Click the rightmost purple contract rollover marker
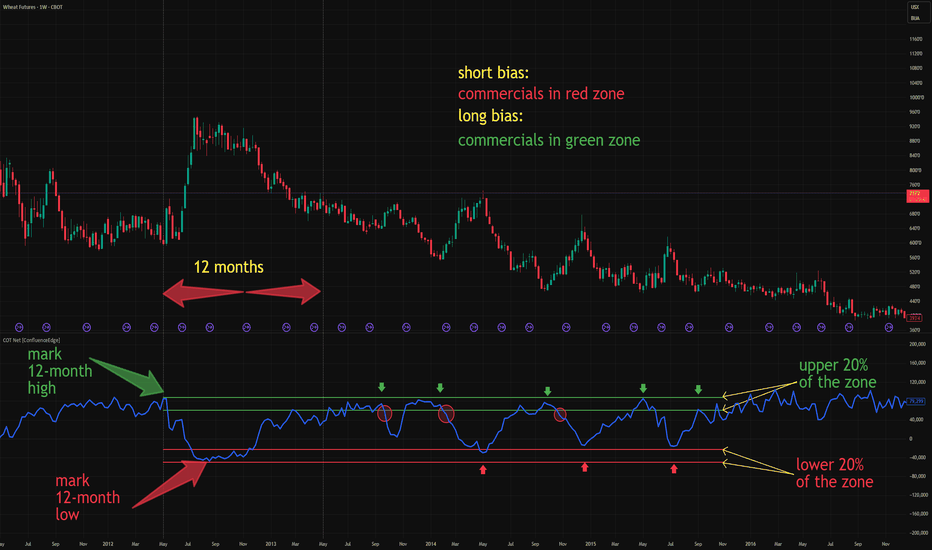932x550 pixels. pyautogui.click(x=889, y=327)
